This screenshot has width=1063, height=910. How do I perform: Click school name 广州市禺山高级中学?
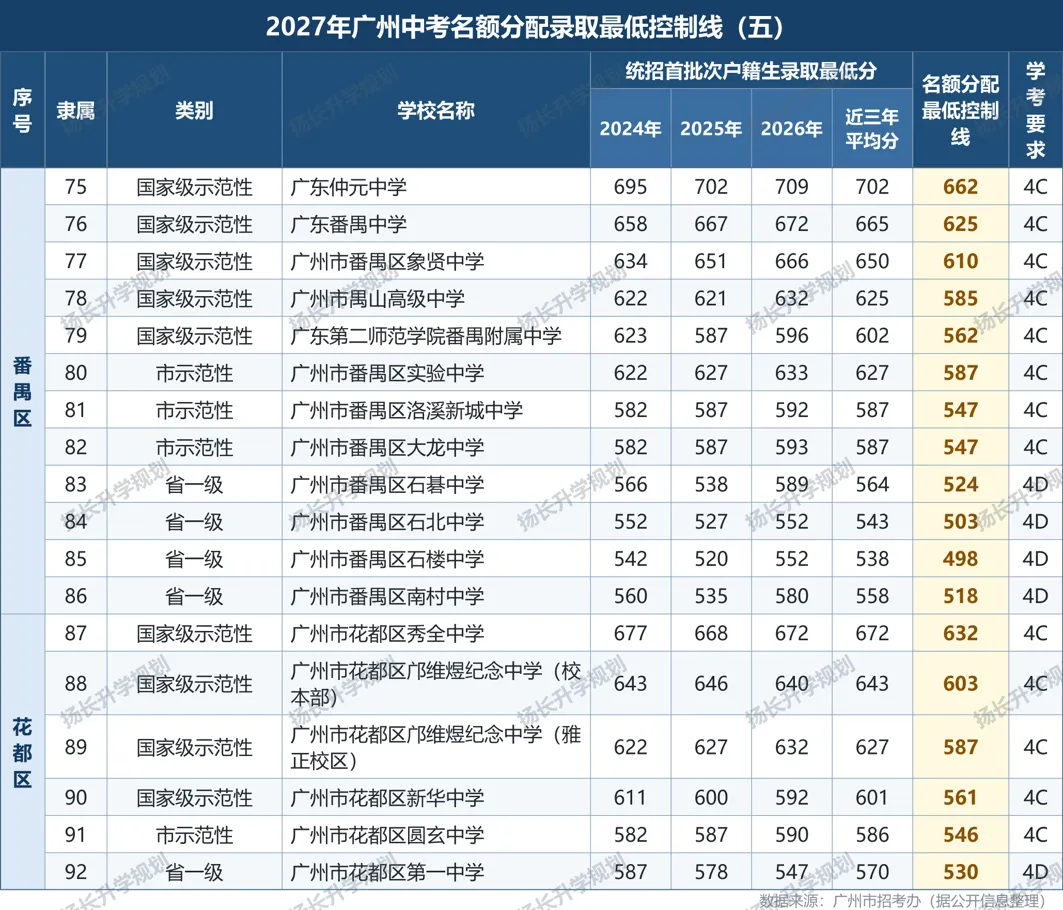(x=378, y=299)
